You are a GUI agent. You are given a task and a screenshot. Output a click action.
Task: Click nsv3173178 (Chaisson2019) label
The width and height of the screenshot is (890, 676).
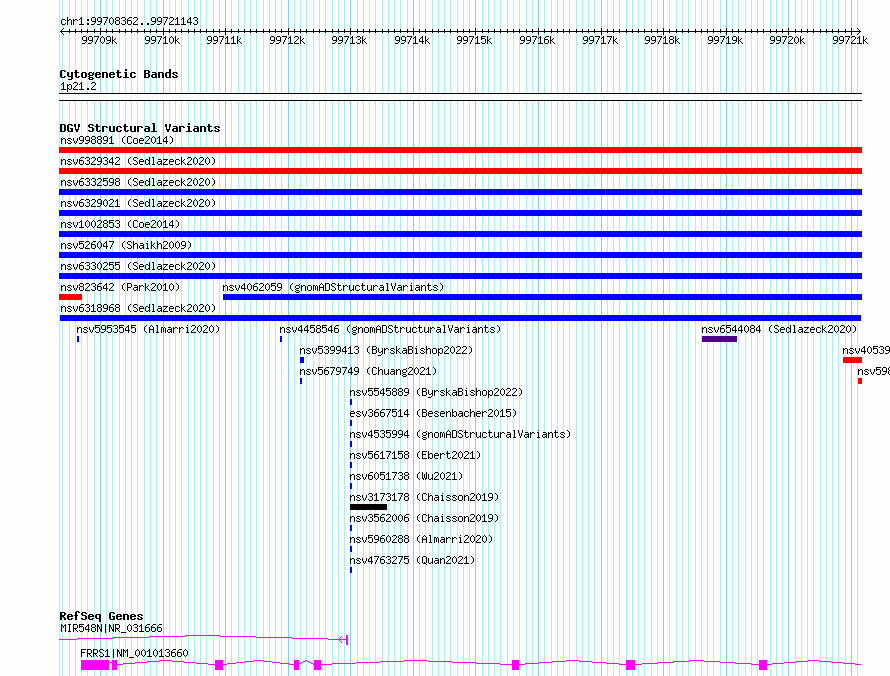pos(424,497)
